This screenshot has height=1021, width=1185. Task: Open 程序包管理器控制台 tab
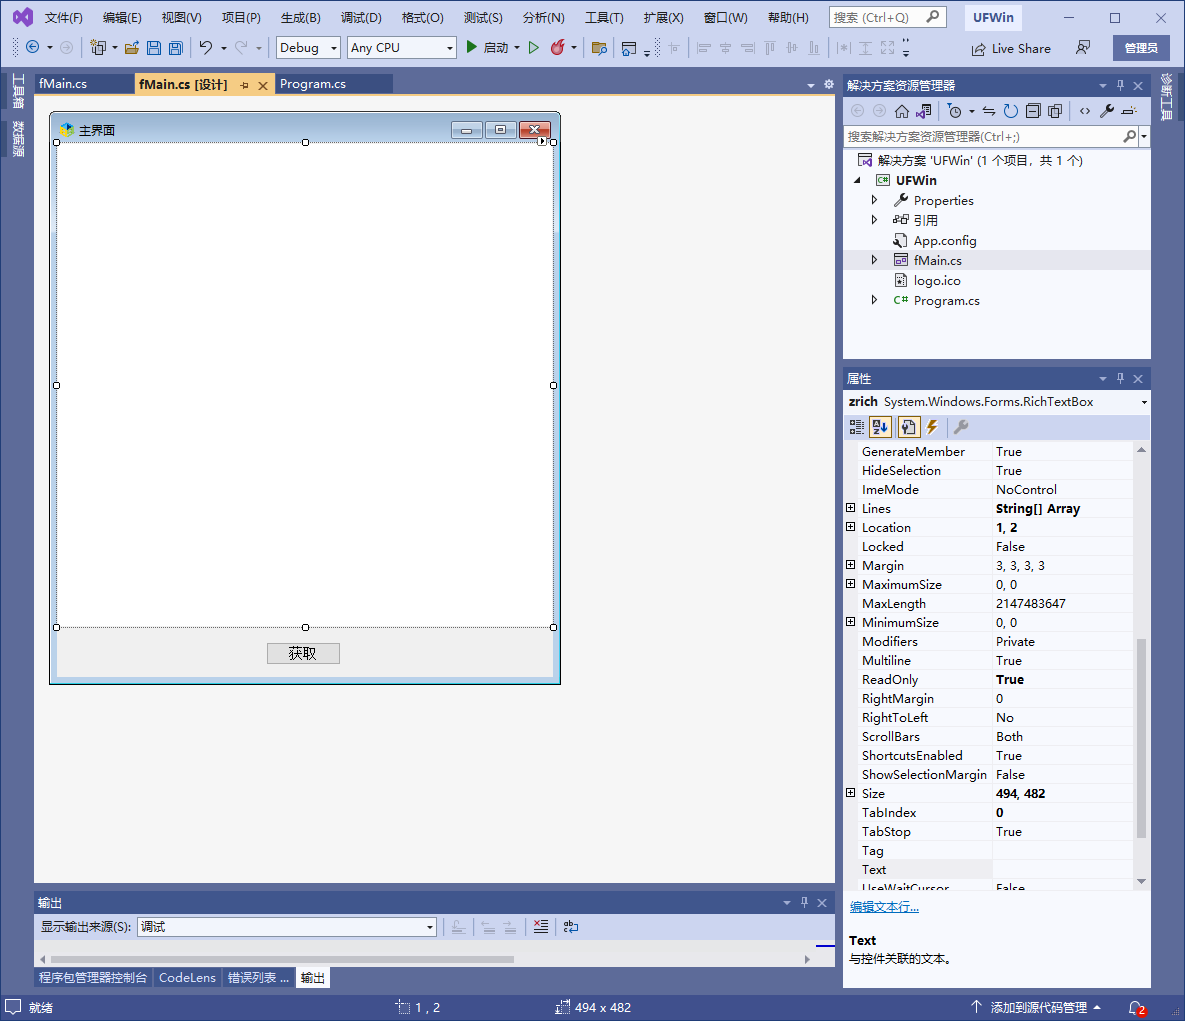[93, 978]
